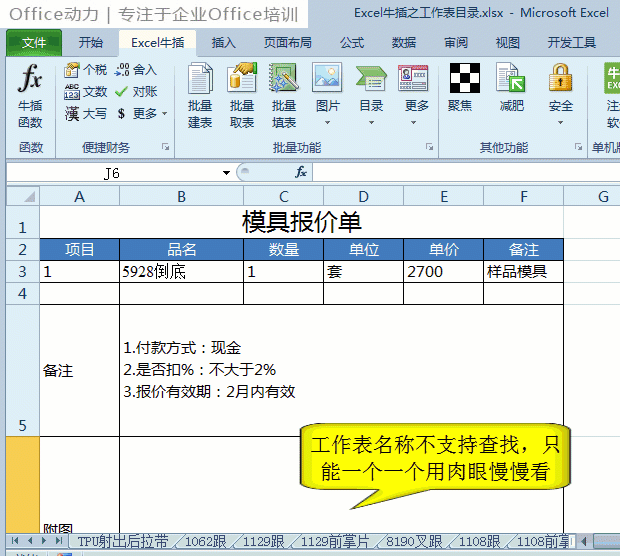Go to first sheet tab navigation arrow
The height and width of the screenshot is (556, 620).
[15, 541]
